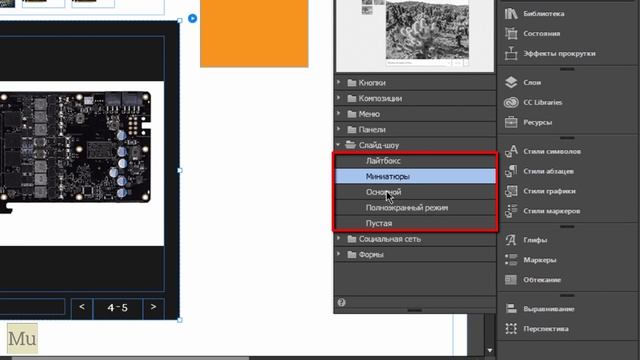Click the Выравнивание label text
The image size is (640, 360).
tap(549, 309)
